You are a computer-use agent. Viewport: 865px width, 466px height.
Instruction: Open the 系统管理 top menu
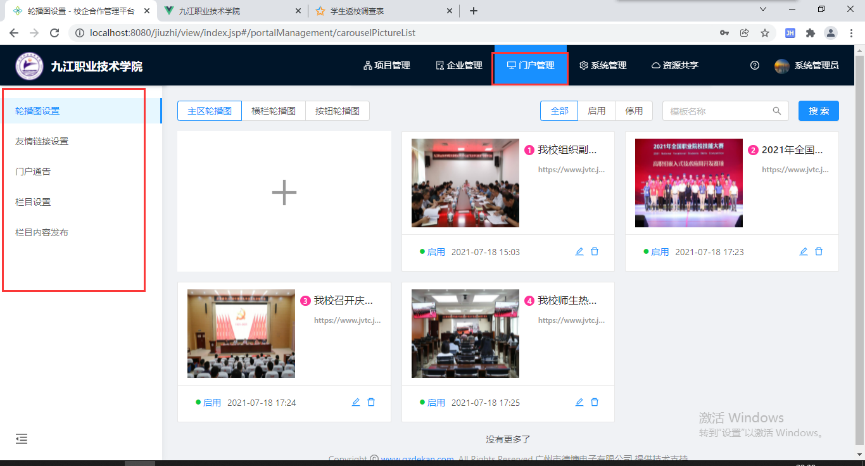(x=603, y=66)
